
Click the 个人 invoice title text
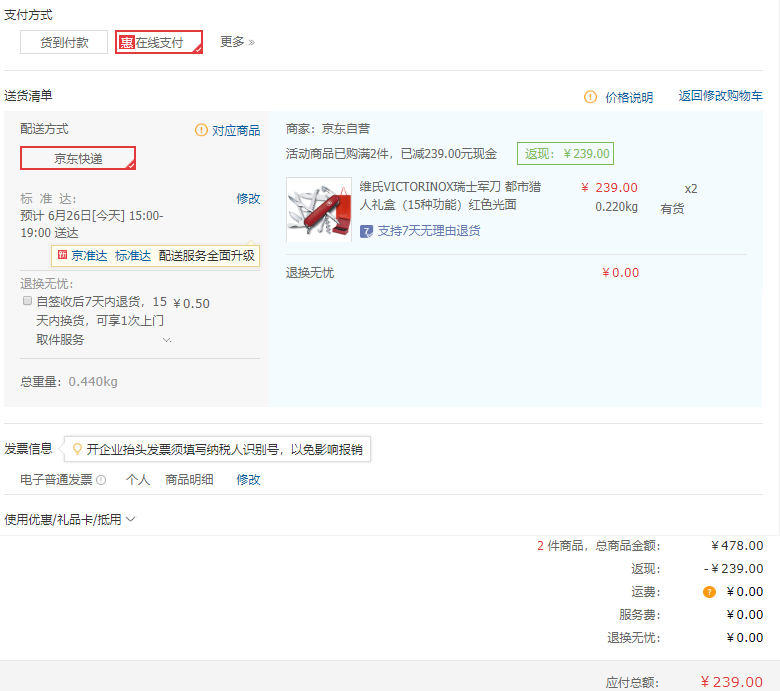tap(138, 480)
